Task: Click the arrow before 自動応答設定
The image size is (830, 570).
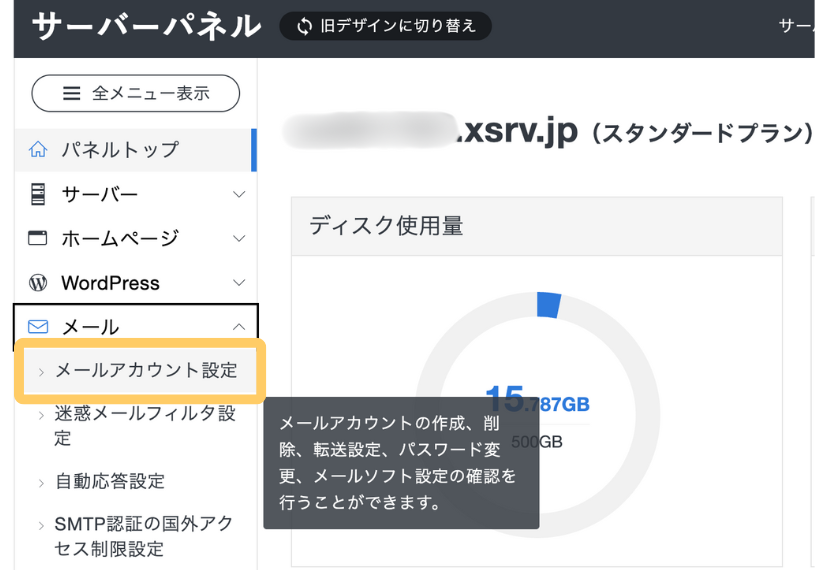Action: (x=41, y=483)
